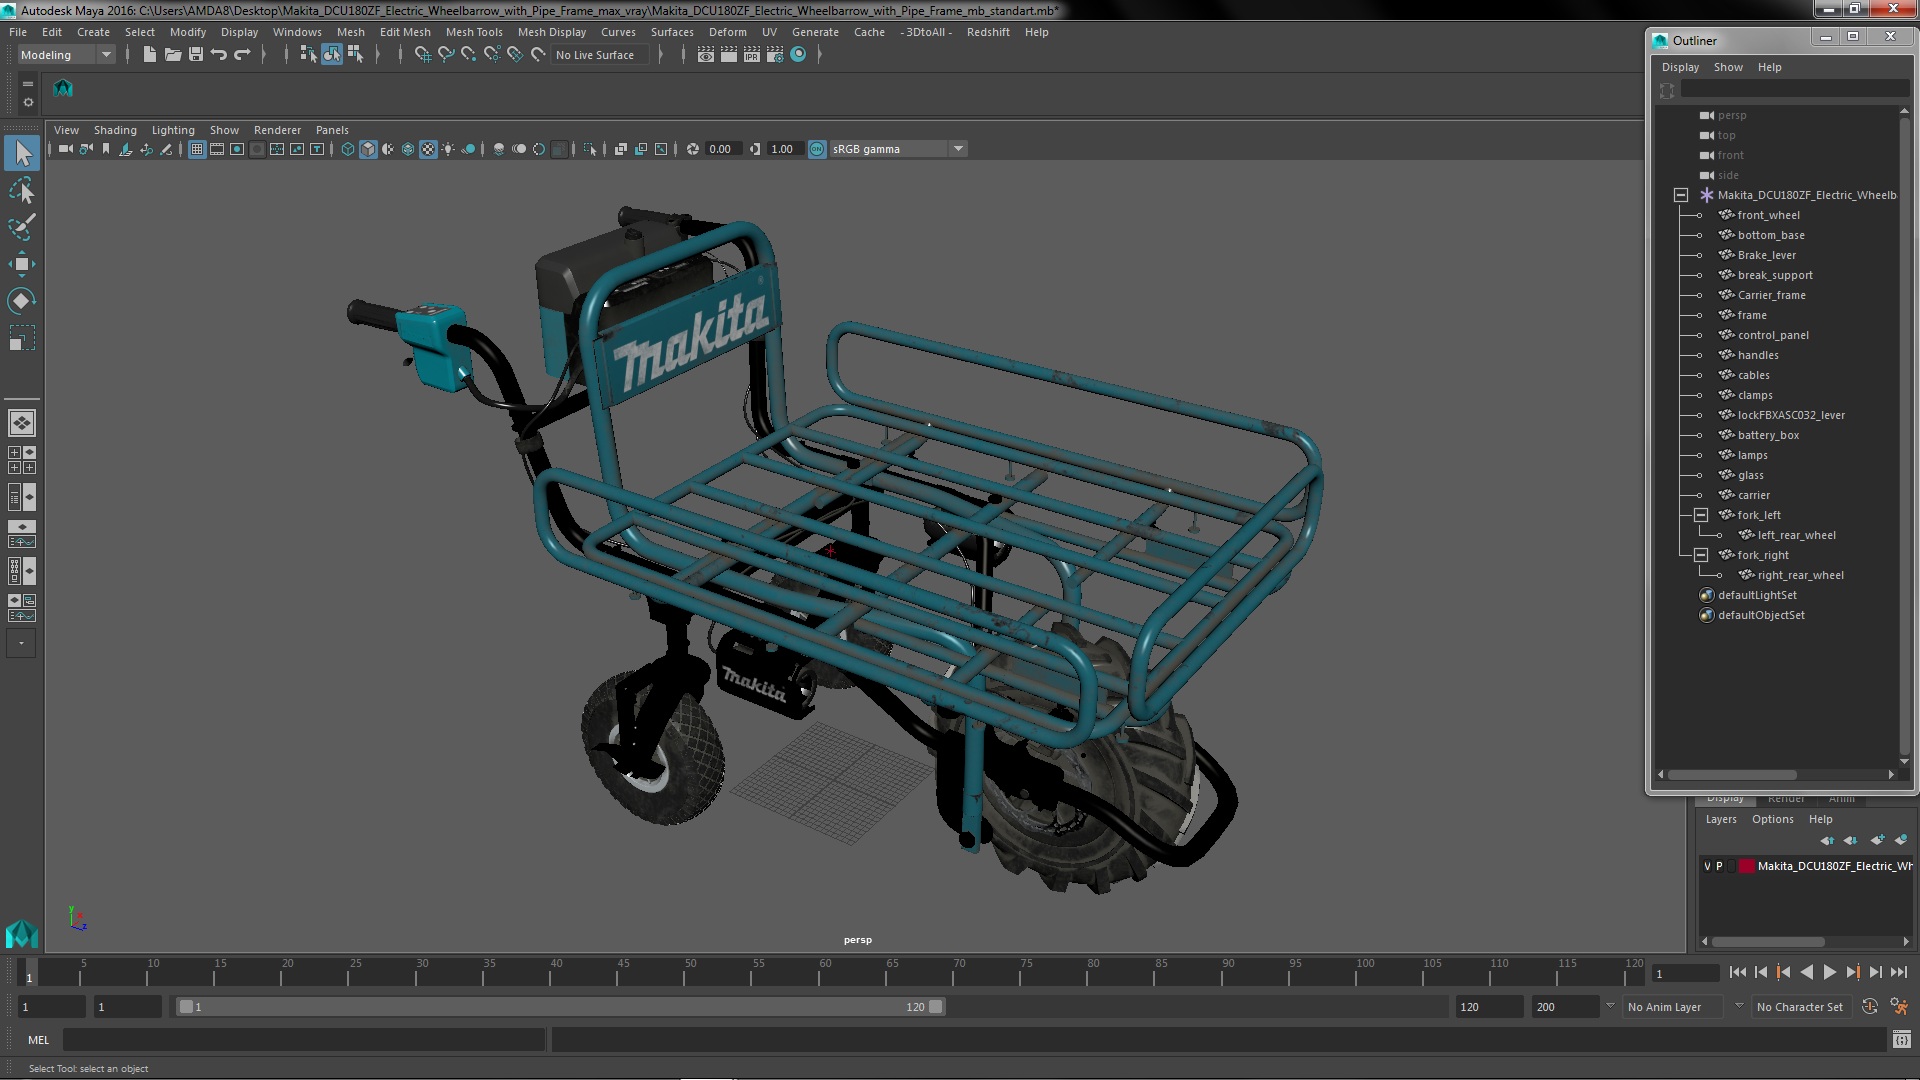This screenshot has width=1920, height=1080.
Task: Undo the last action
Action: pyautogui.click(x=219, y=55)
